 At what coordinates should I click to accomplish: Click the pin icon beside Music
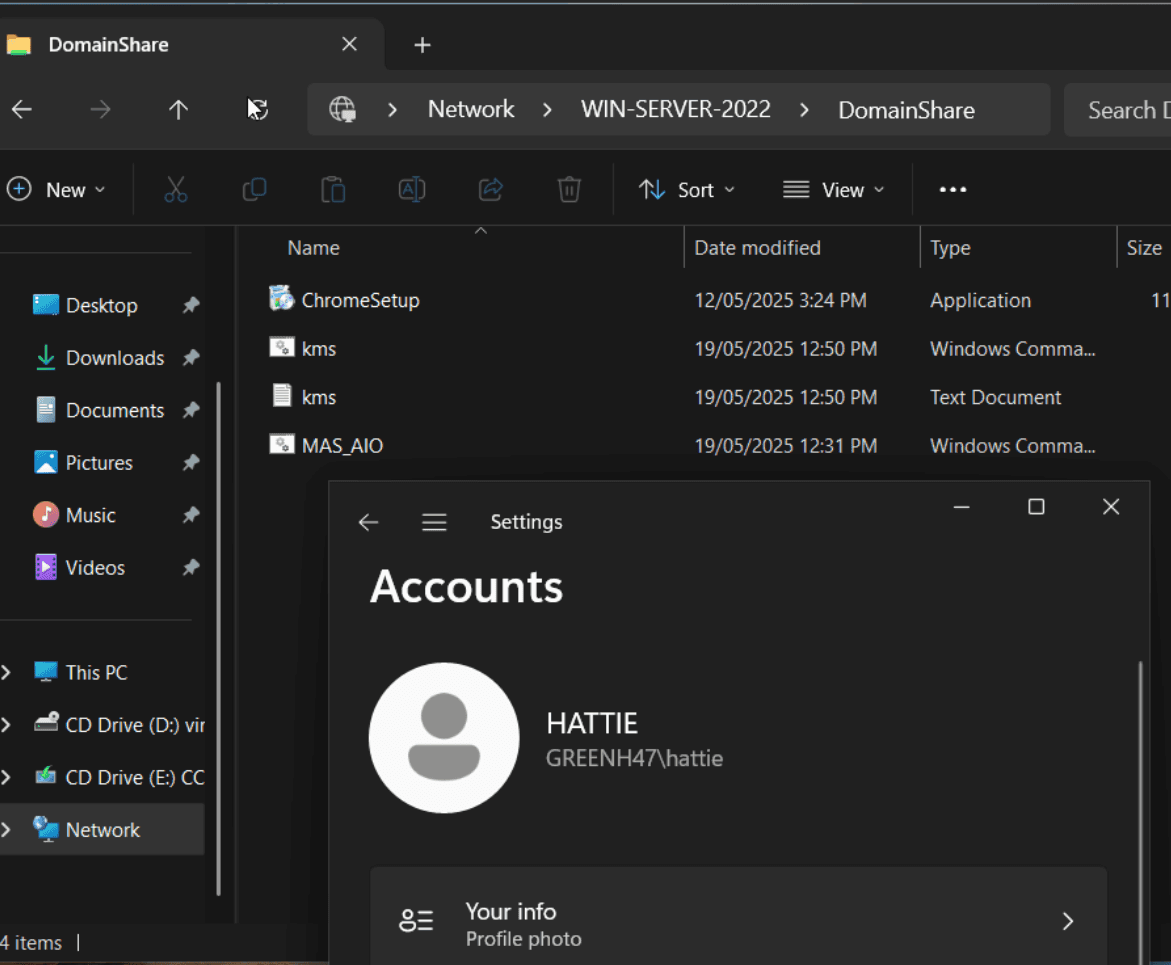click(191, 515)
